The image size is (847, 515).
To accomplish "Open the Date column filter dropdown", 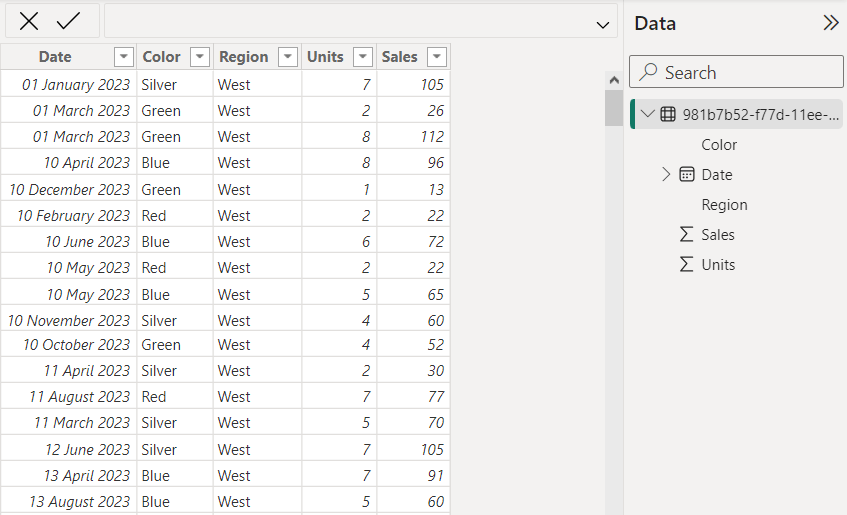I will [124, 56].
